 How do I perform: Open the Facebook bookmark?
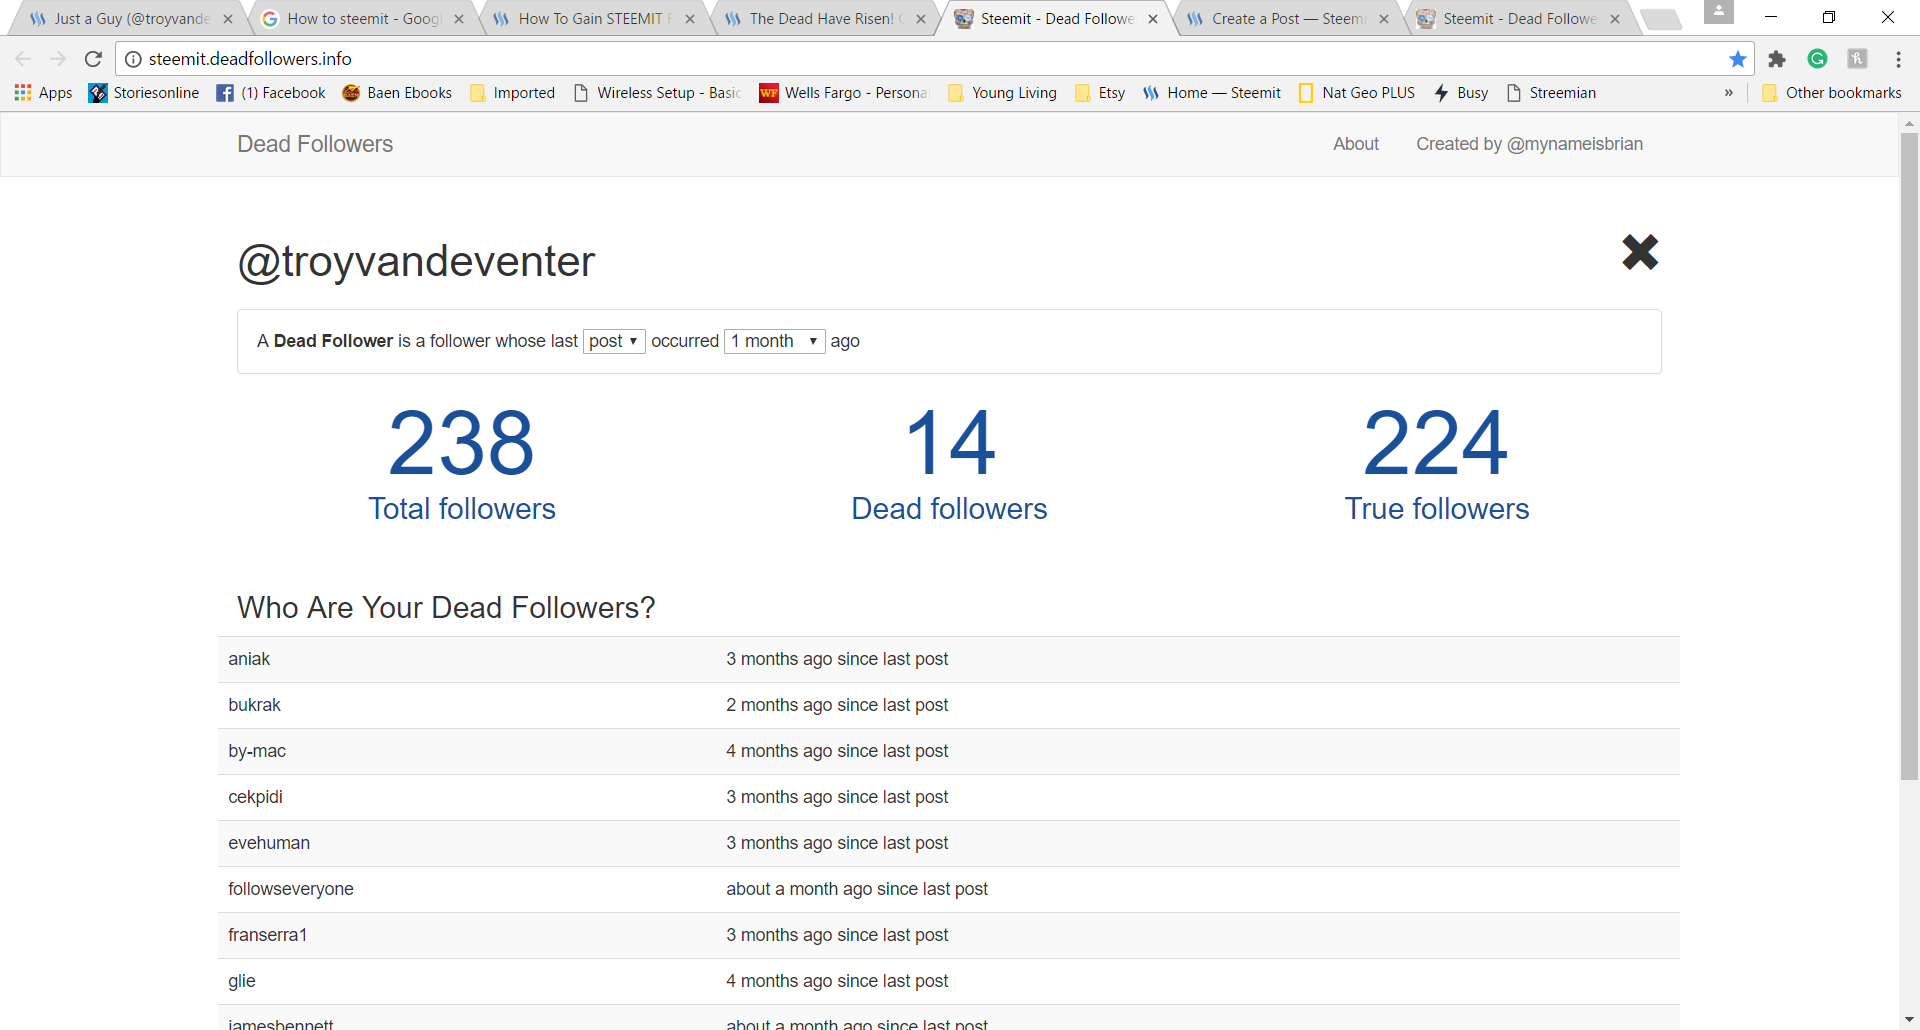pyautogui.click(x=271, y=93)
